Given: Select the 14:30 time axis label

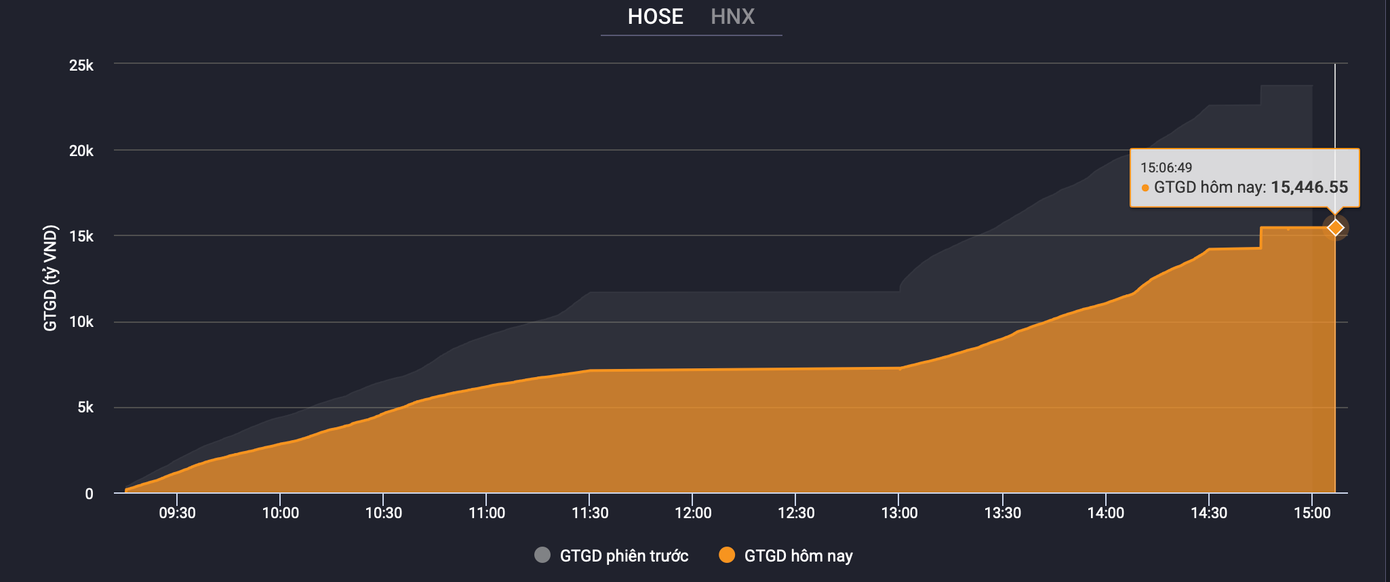Looking at the screenshot, I should coord(1208,513).
